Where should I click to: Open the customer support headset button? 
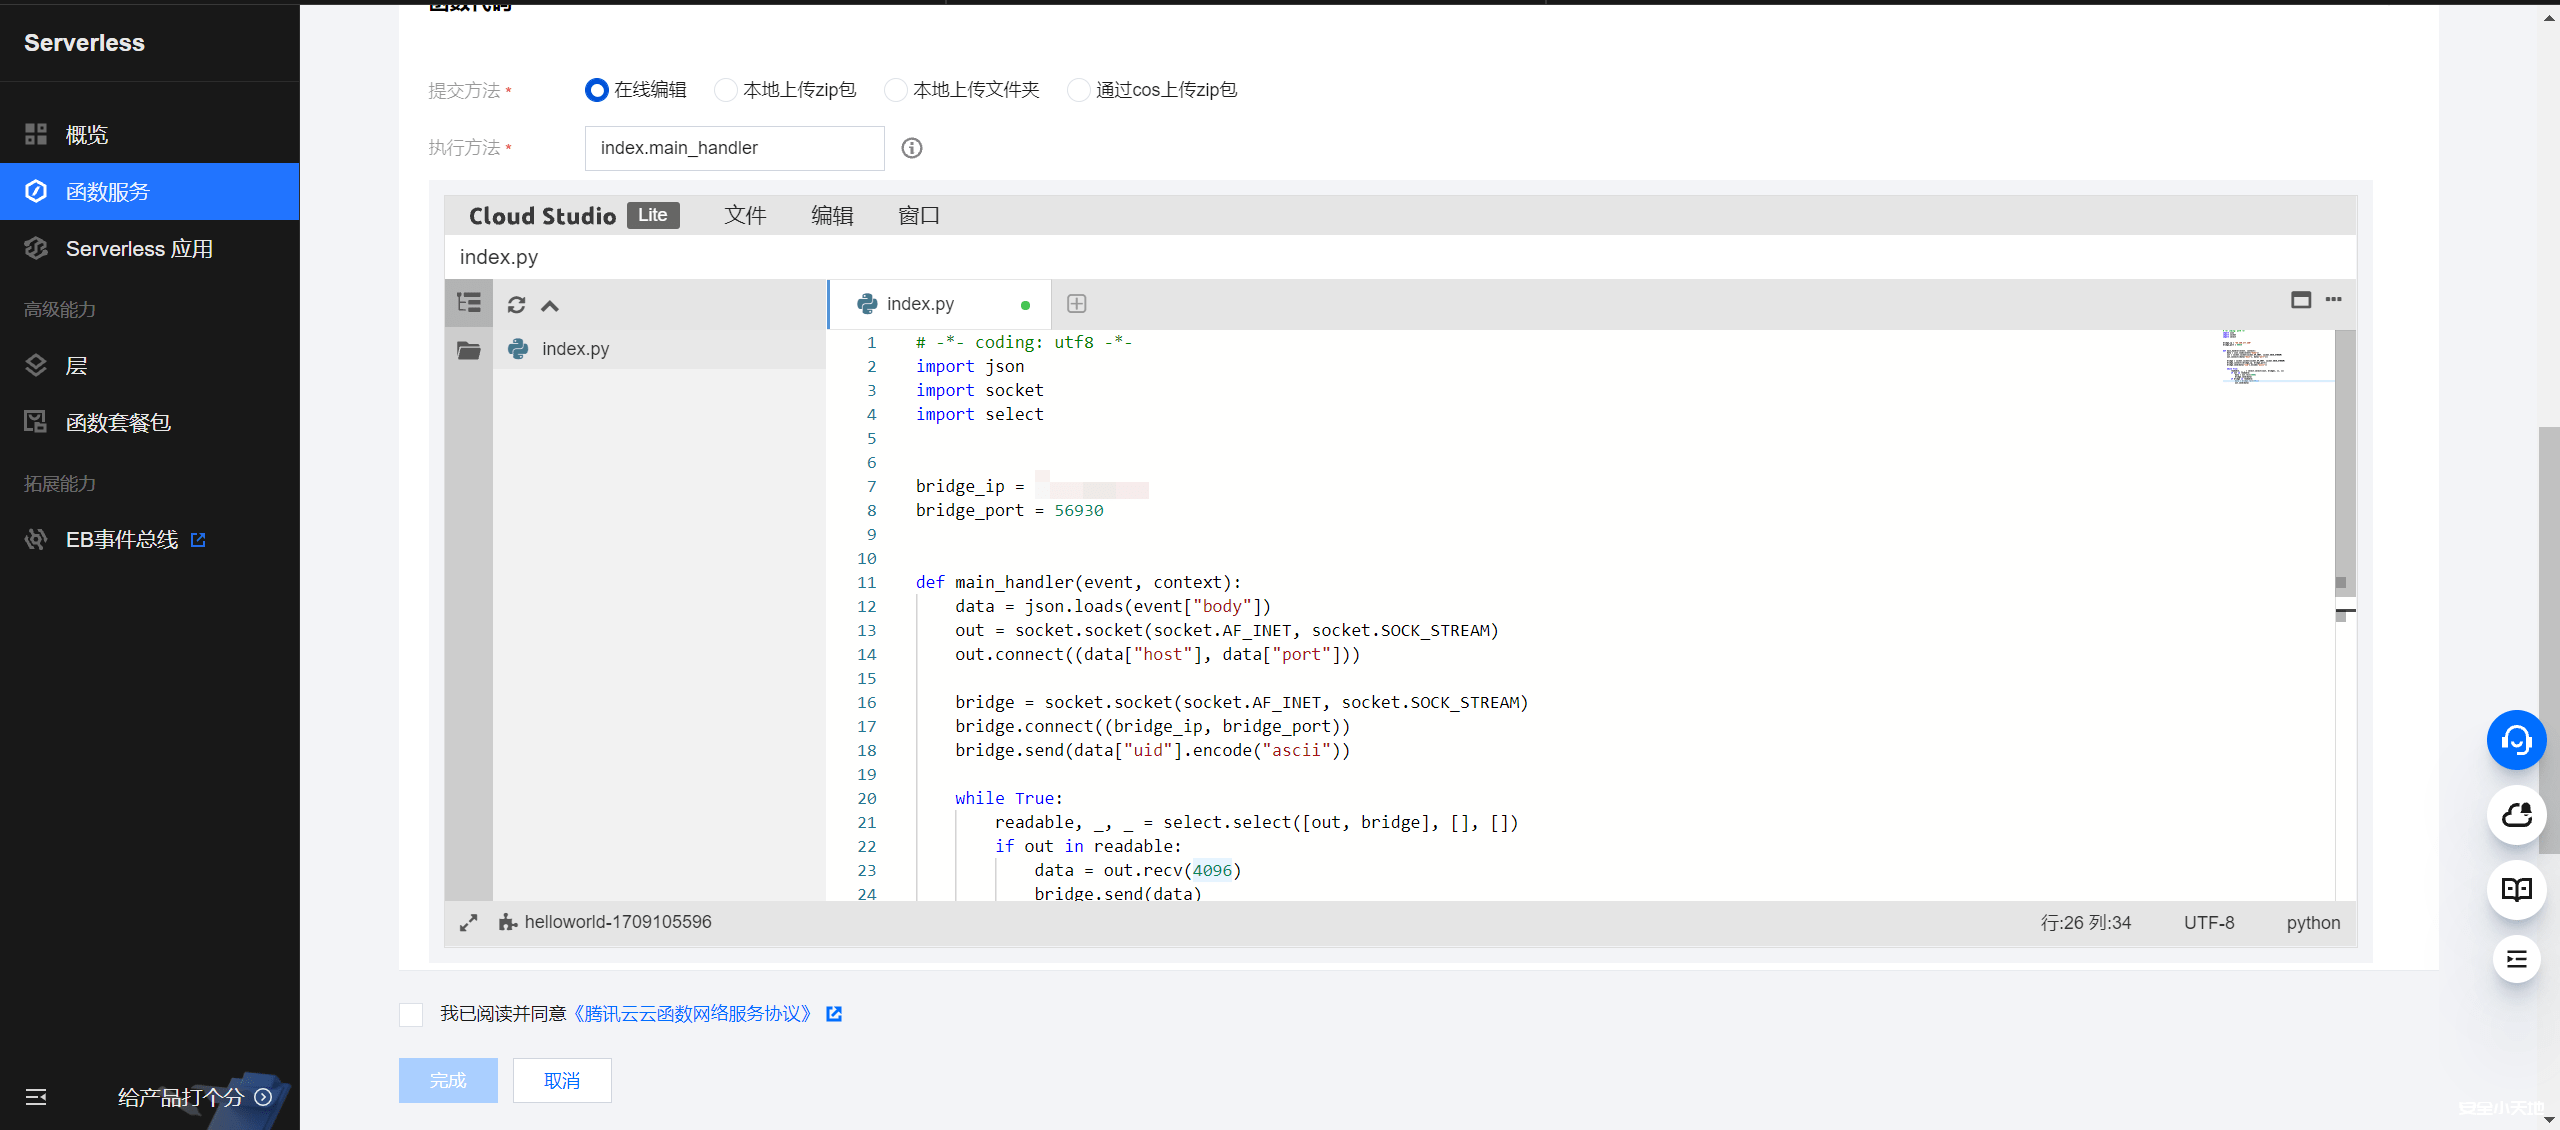point(2515,740)
